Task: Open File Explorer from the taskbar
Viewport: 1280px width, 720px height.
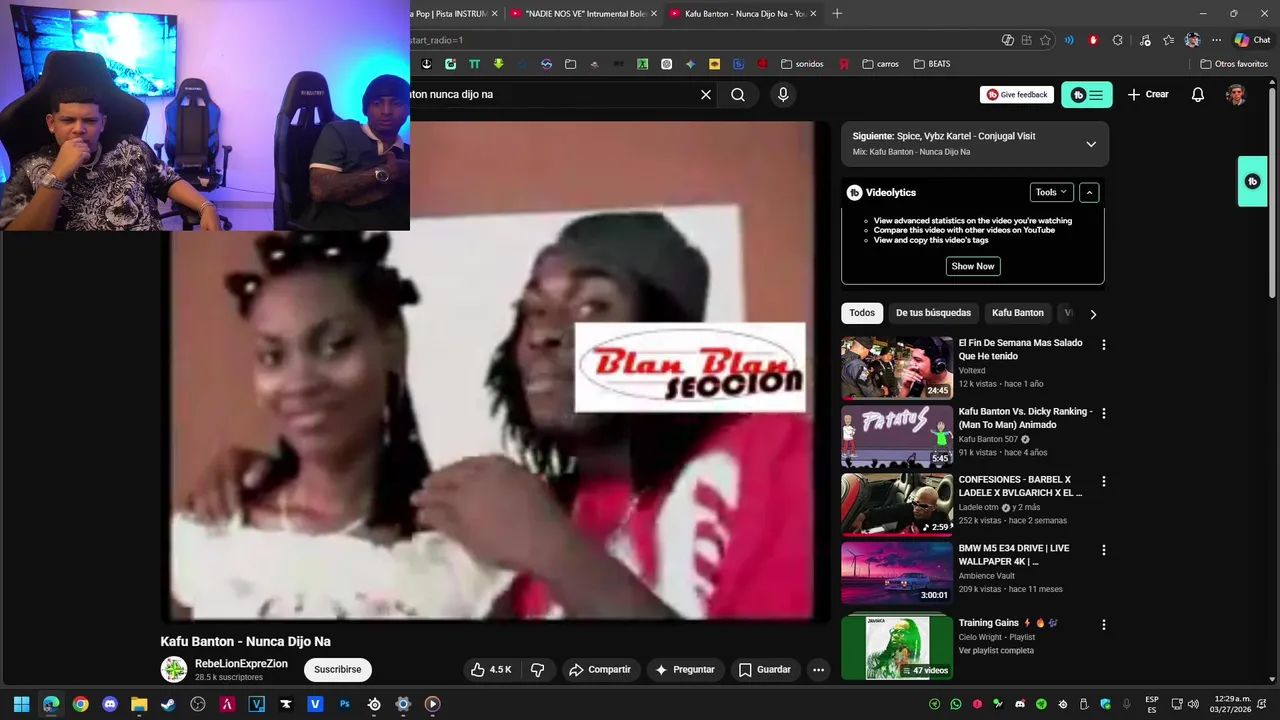Action: pos(139,704)
